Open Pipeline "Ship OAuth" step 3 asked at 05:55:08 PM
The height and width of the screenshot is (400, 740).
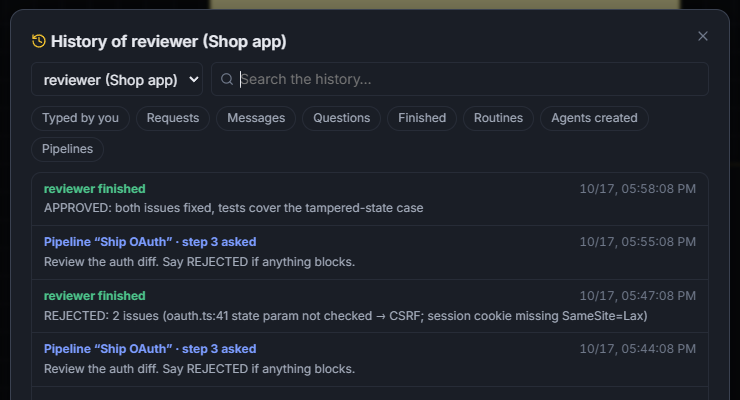point(150,242)
